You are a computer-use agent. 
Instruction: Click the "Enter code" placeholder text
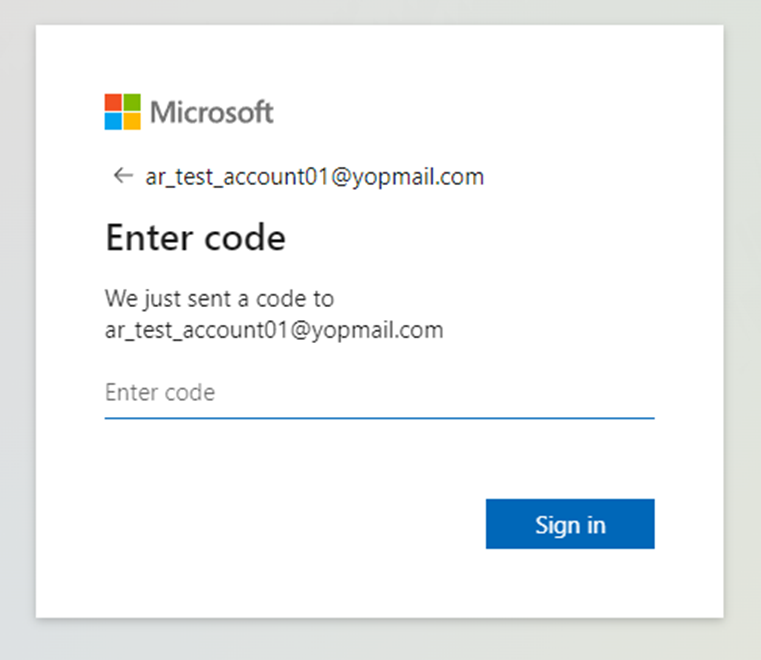(160, 392)
